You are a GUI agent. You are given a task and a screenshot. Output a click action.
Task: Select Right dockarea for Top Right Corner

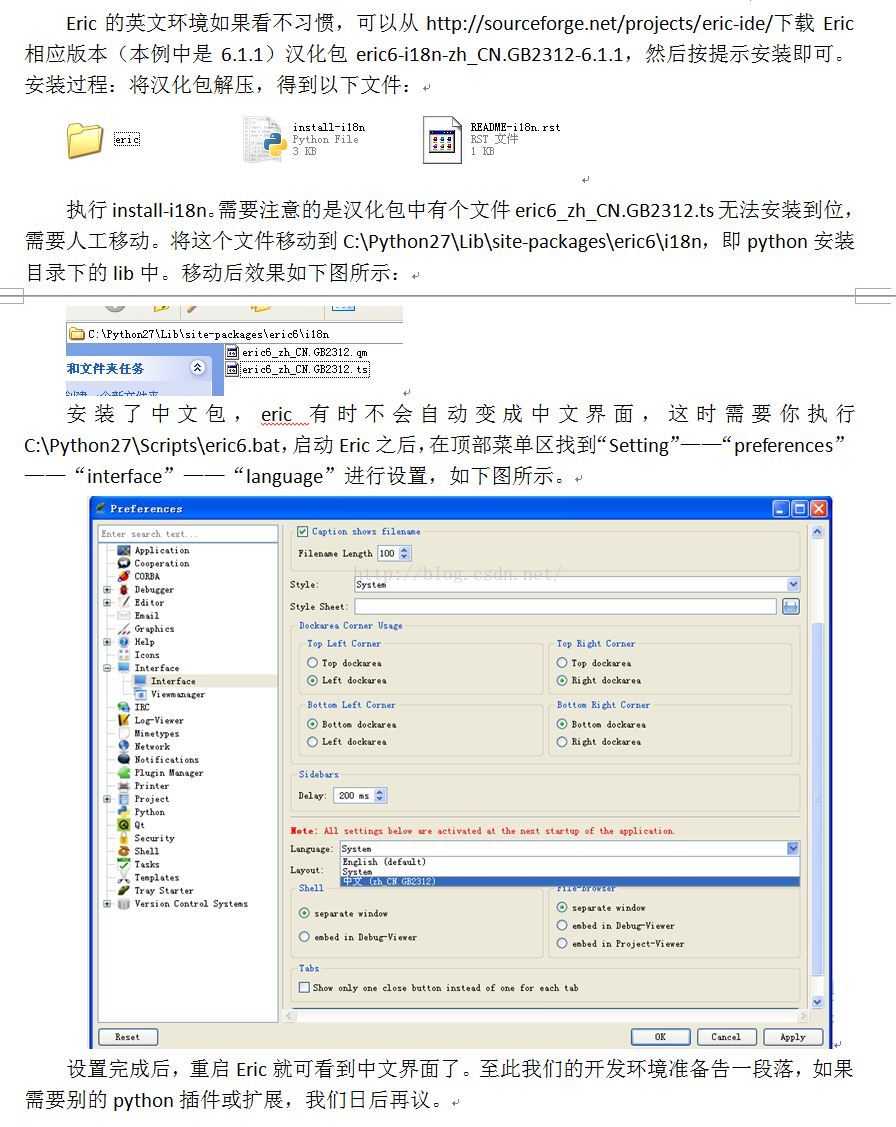[x=562, y=680]
